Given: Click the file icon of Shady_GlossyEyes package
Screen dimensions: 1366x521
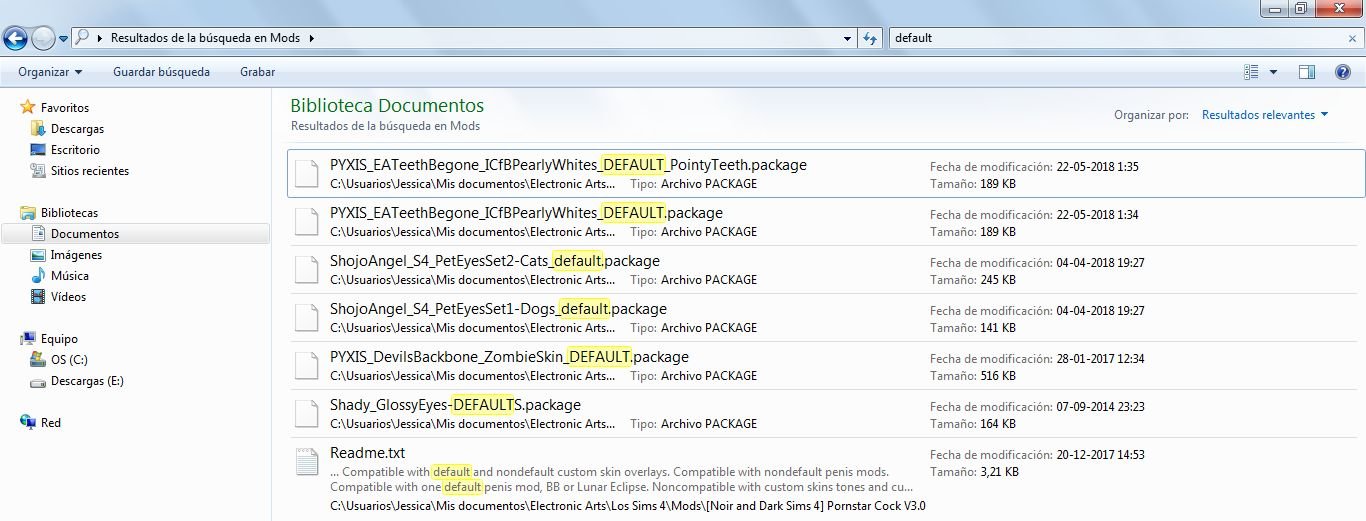Looking at the screenshot, I should (306, 414).
